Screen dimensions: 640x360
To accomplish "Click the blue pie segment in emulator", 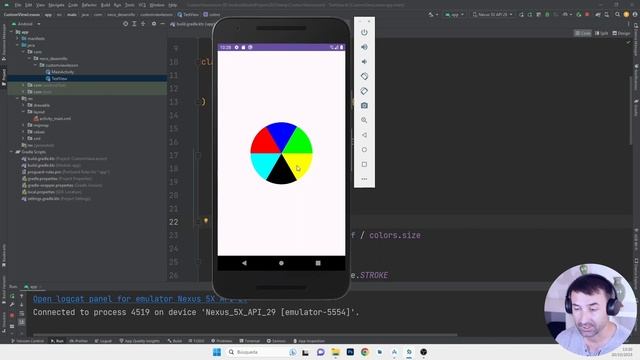I will (x=281, y=135).
